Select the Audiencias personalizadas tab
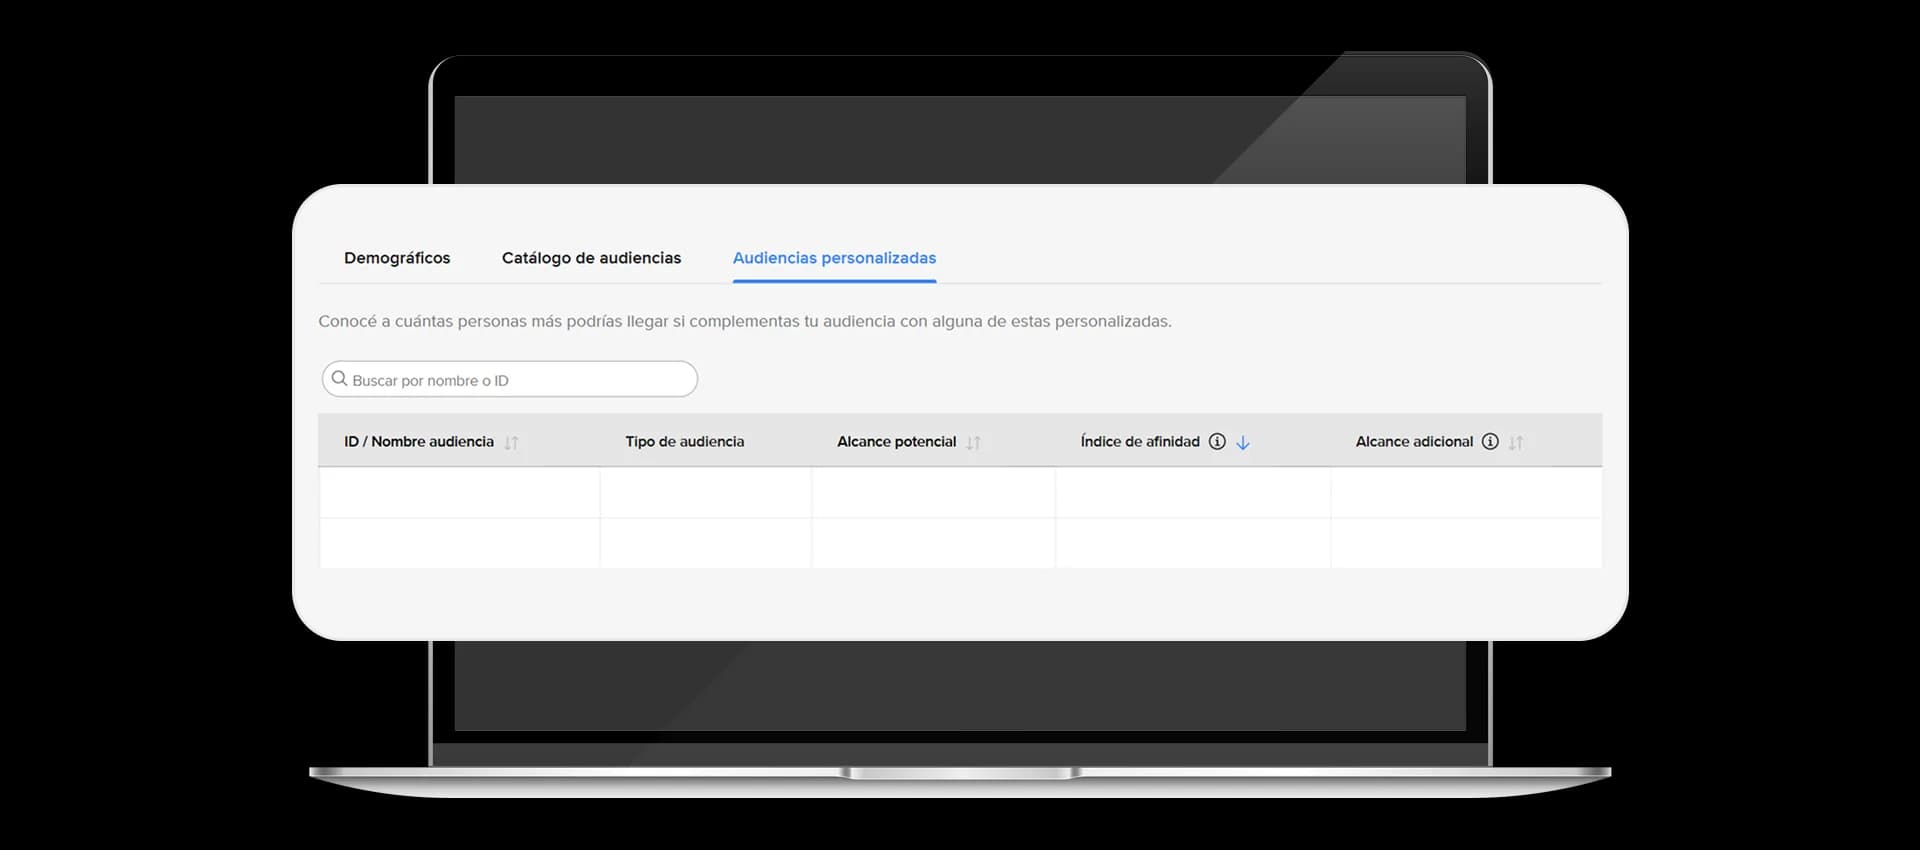The width and height of the screenshot is (1920, 850). coord(834,258)
